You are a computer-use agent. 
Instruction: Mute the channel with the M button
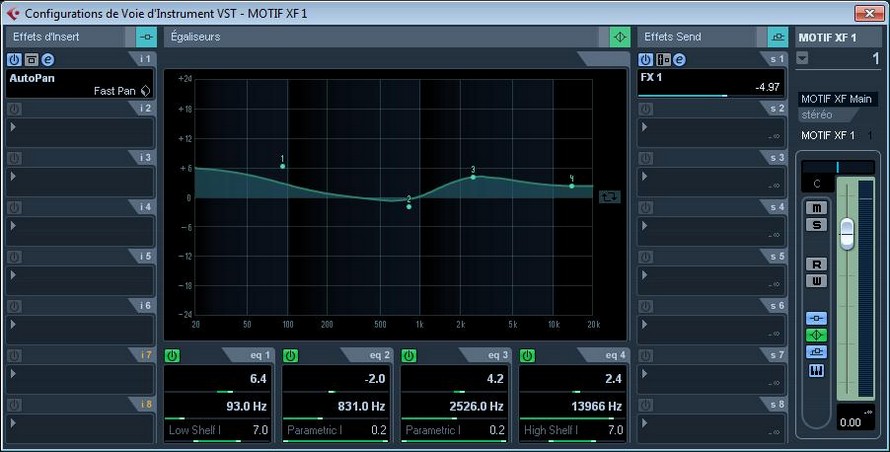[816, 208]
